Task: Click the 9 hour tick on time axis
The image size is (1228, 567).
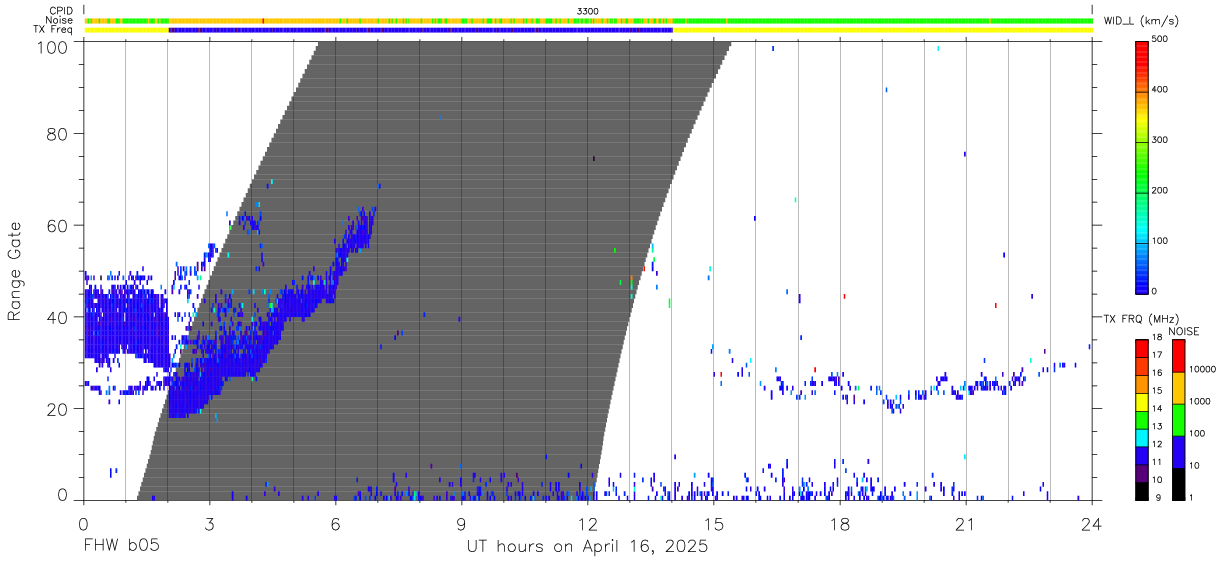Action: point(461,523)
